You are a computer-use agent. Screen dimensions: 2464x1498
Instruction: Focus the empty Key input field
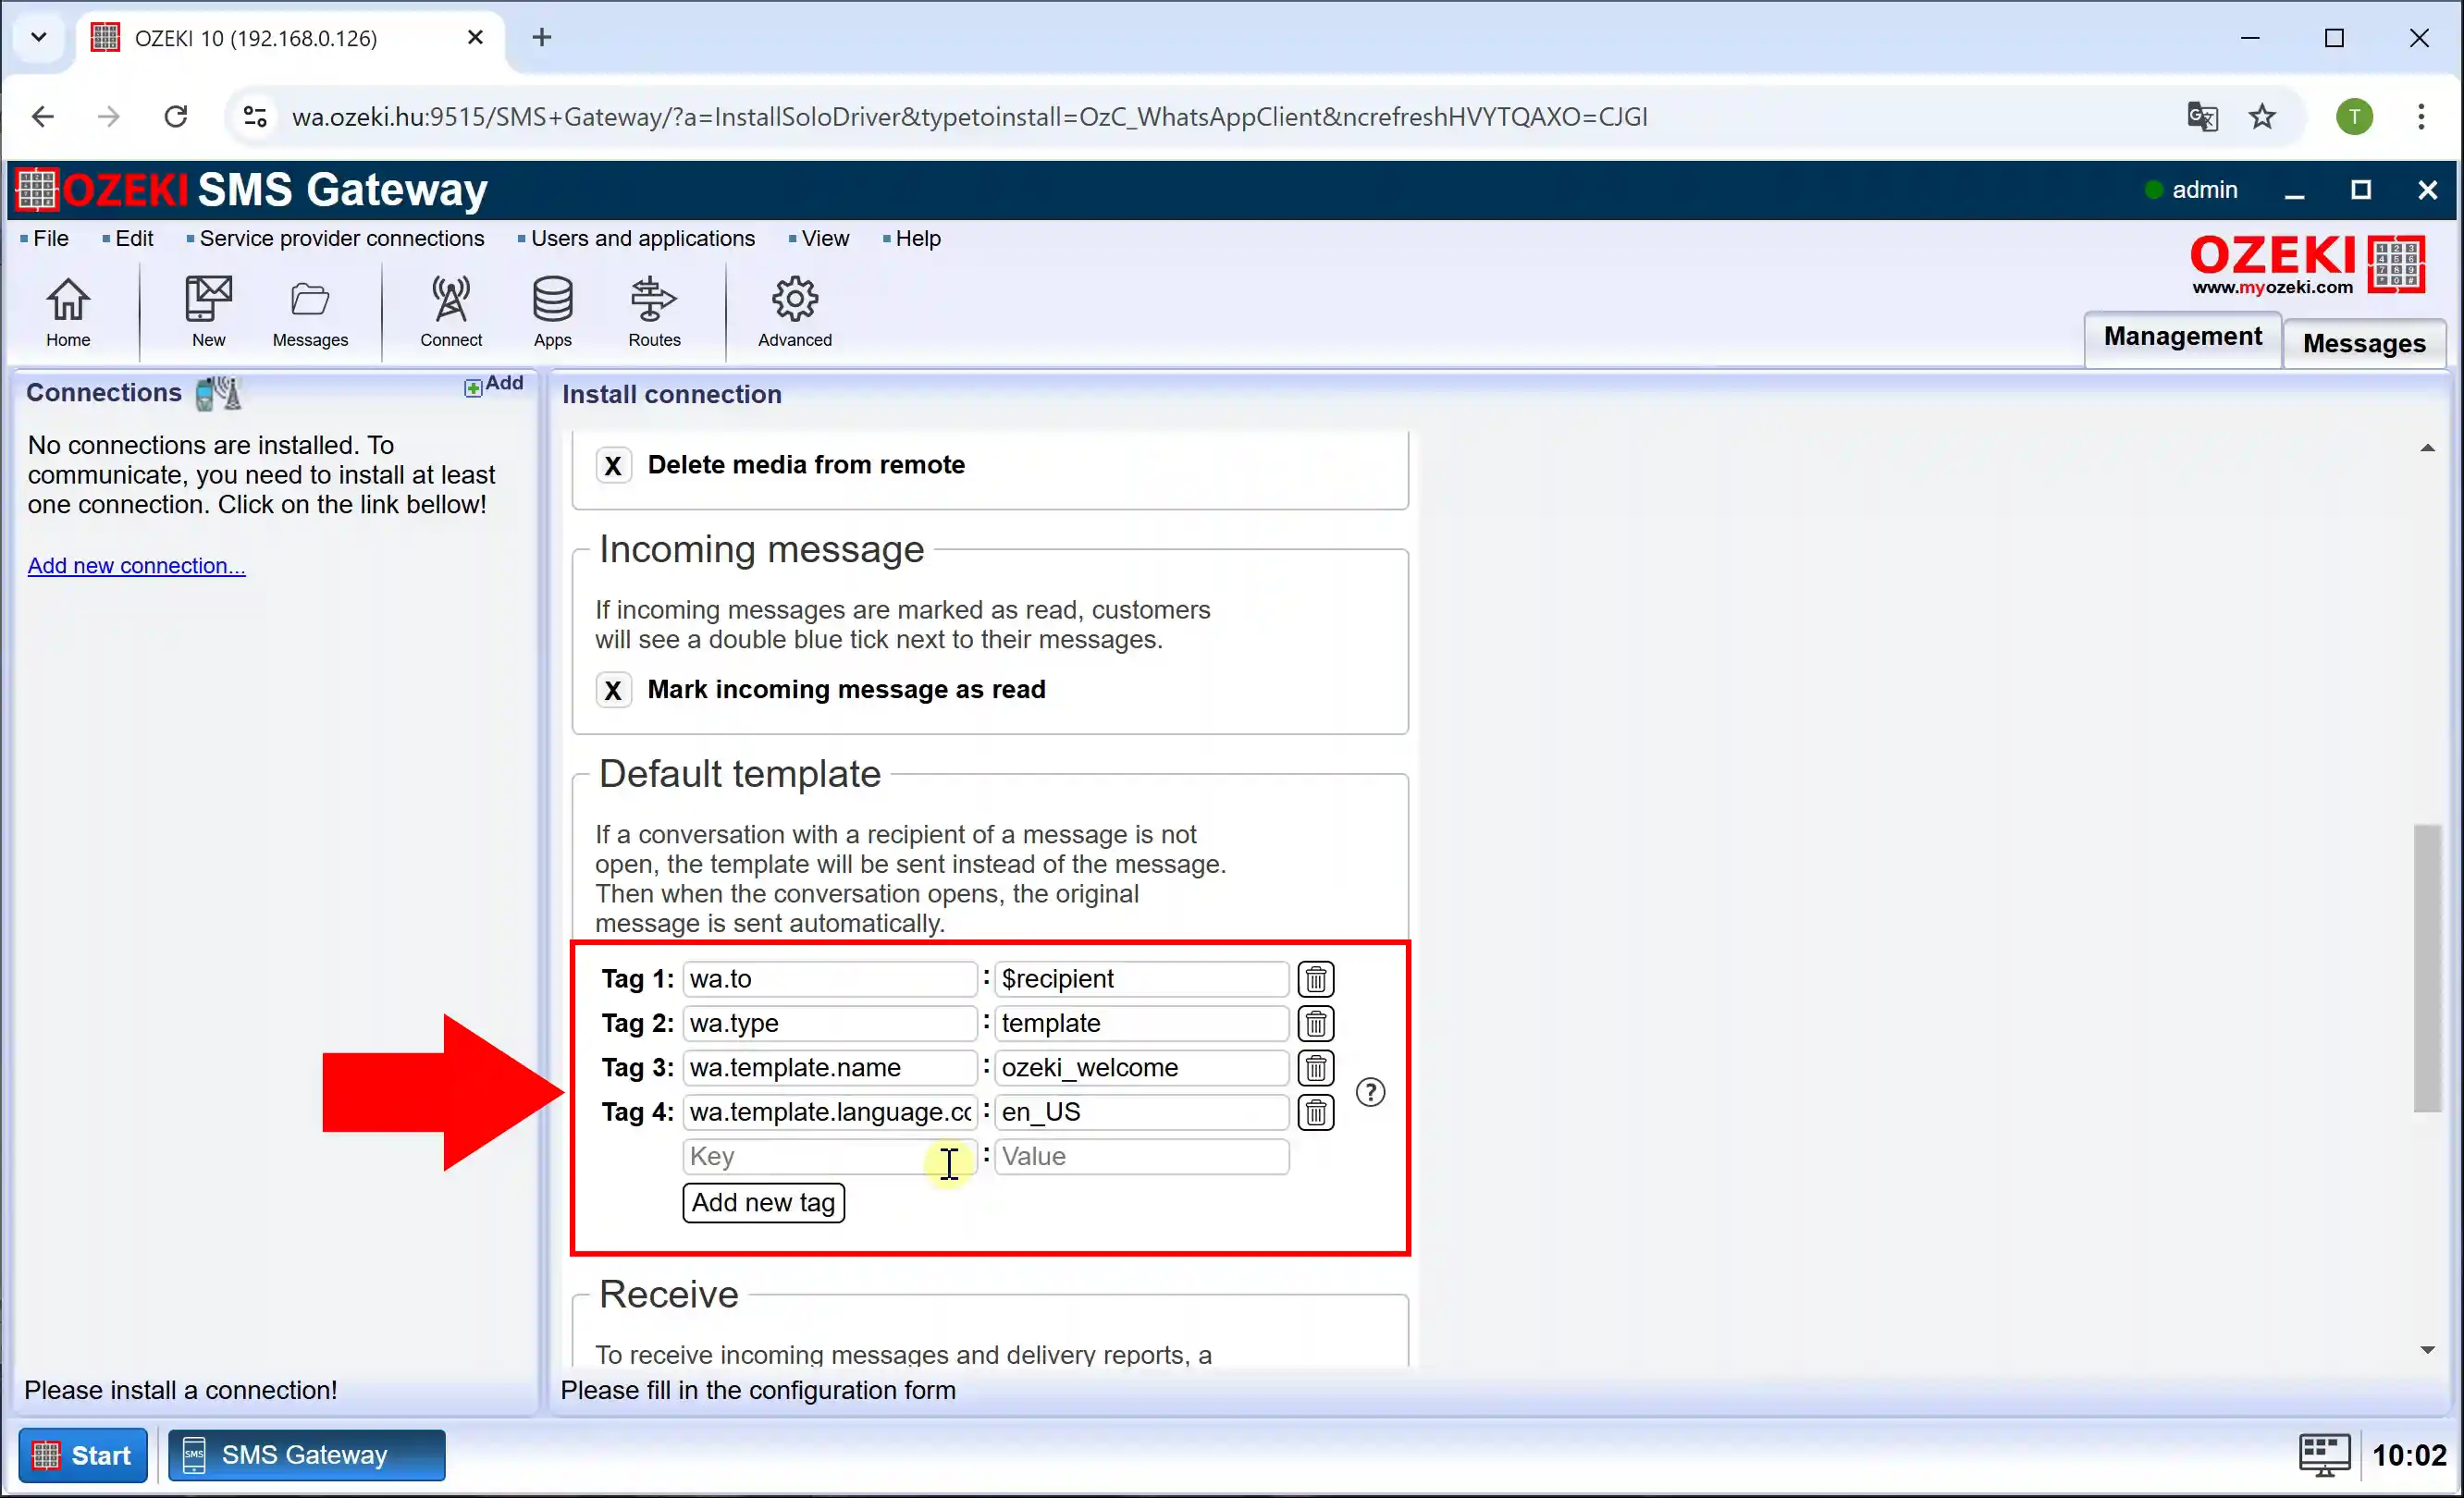829,1156
